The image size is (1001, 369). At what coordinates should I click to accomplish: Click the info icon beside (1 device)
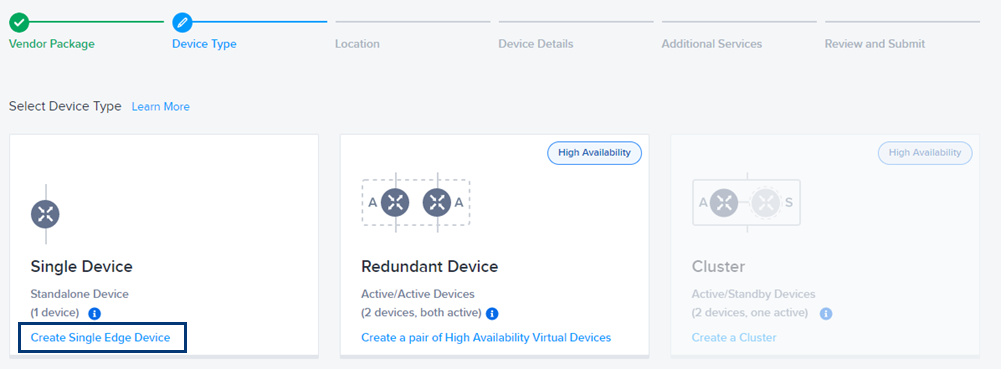[x=94, y=313]
